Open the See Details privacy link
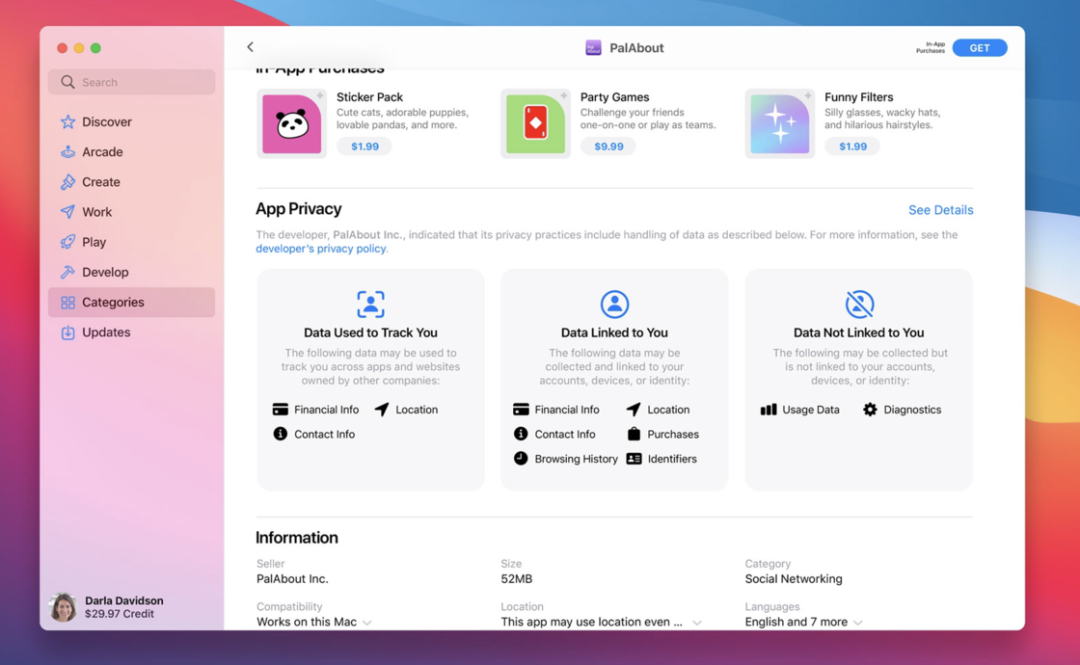This screenshot has height=665, width=1080. [940, 210]
